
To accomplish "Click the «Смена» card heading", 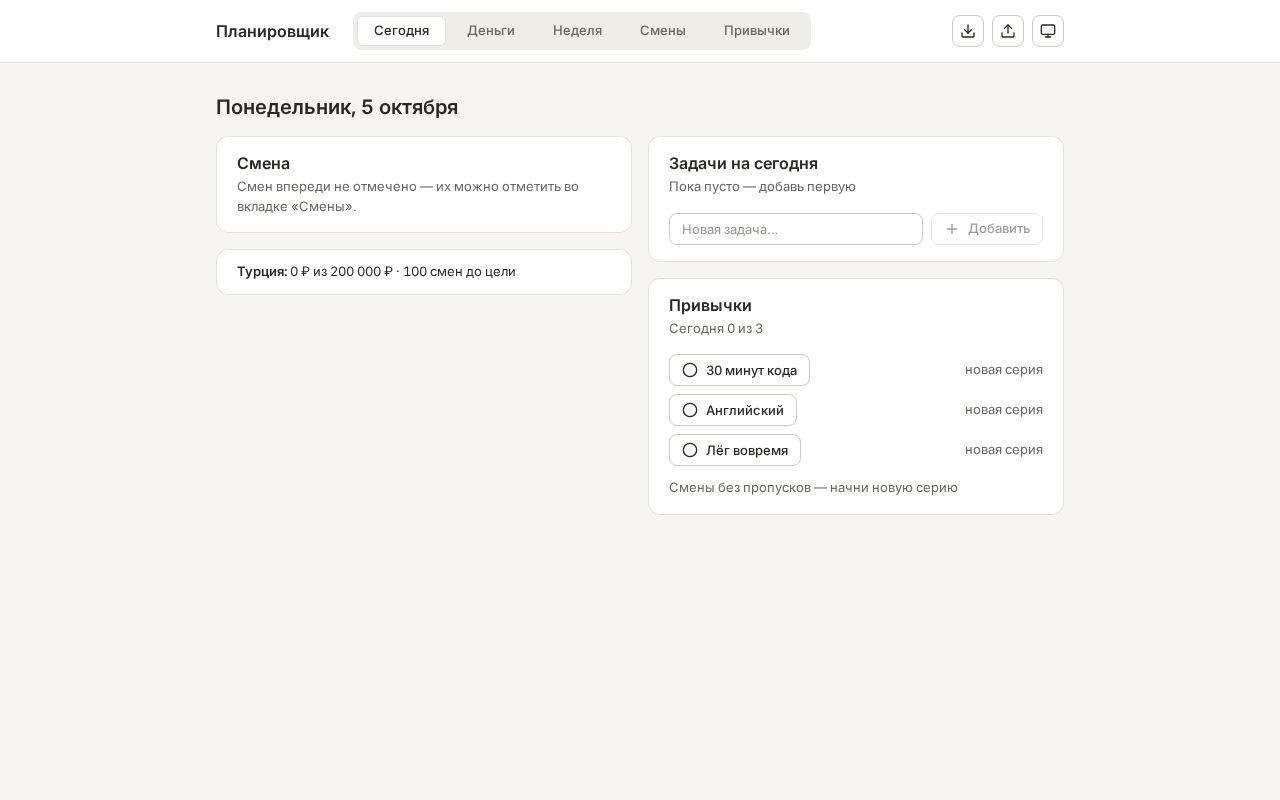I will click(263, 163).
